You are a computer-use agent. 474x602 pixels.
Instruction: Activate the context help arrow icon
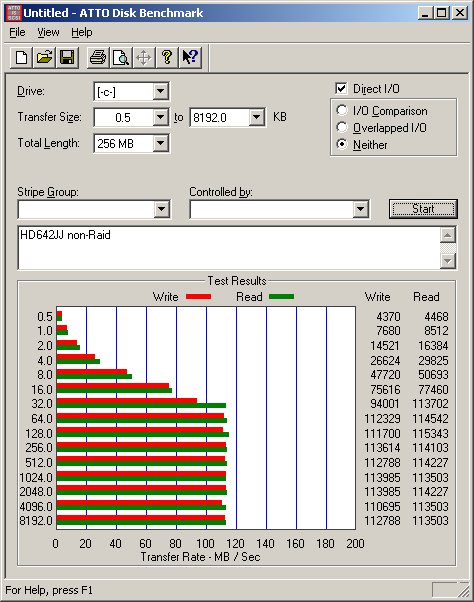click(190, 58)
